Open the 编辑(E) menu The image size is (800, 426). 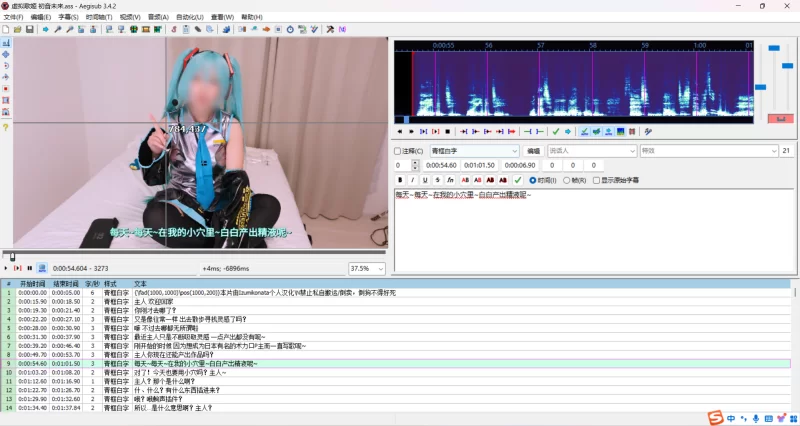(x=40, y=17)
